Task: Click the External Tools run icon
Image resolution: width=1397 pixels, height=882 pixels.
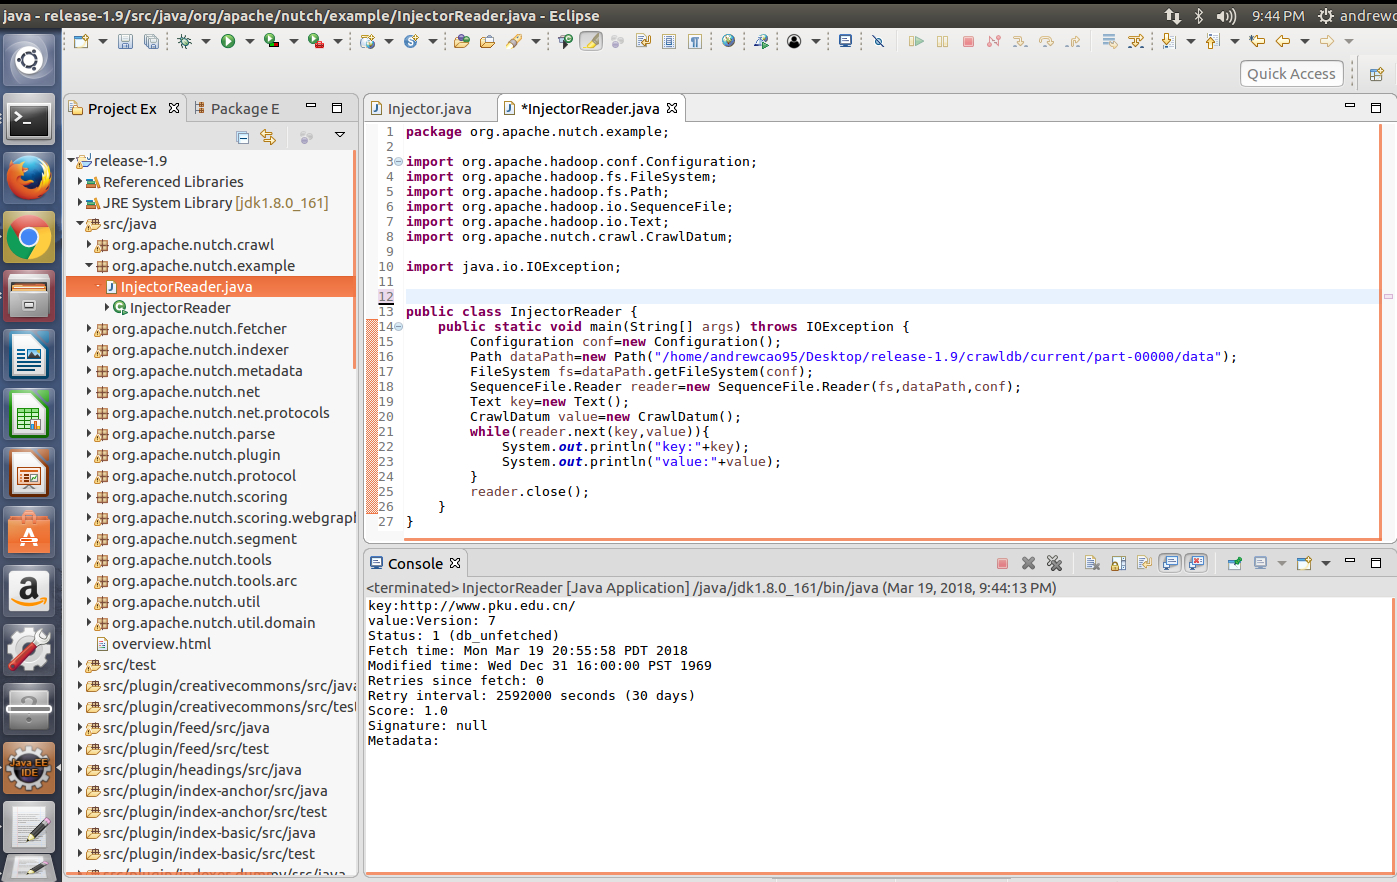Action: click(x=315, y=41)
